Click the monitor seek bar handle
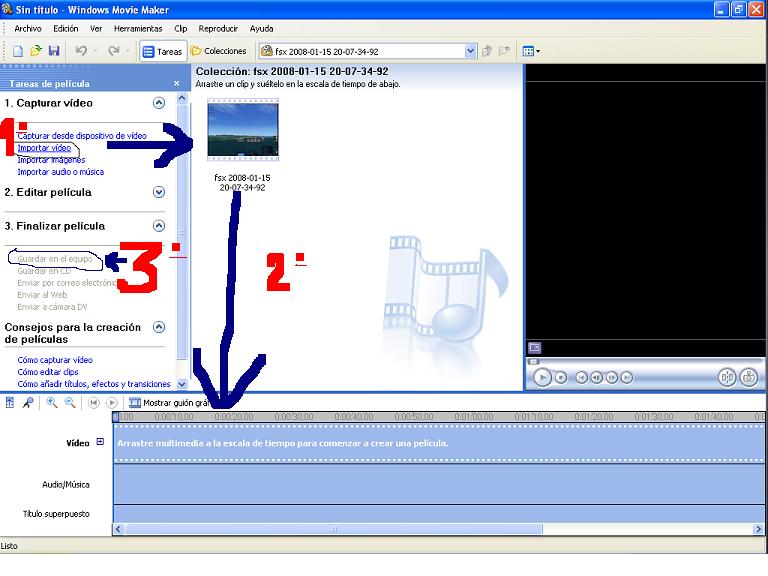The width and height of the screenshot is (768, 576). (x=533, y=361)
